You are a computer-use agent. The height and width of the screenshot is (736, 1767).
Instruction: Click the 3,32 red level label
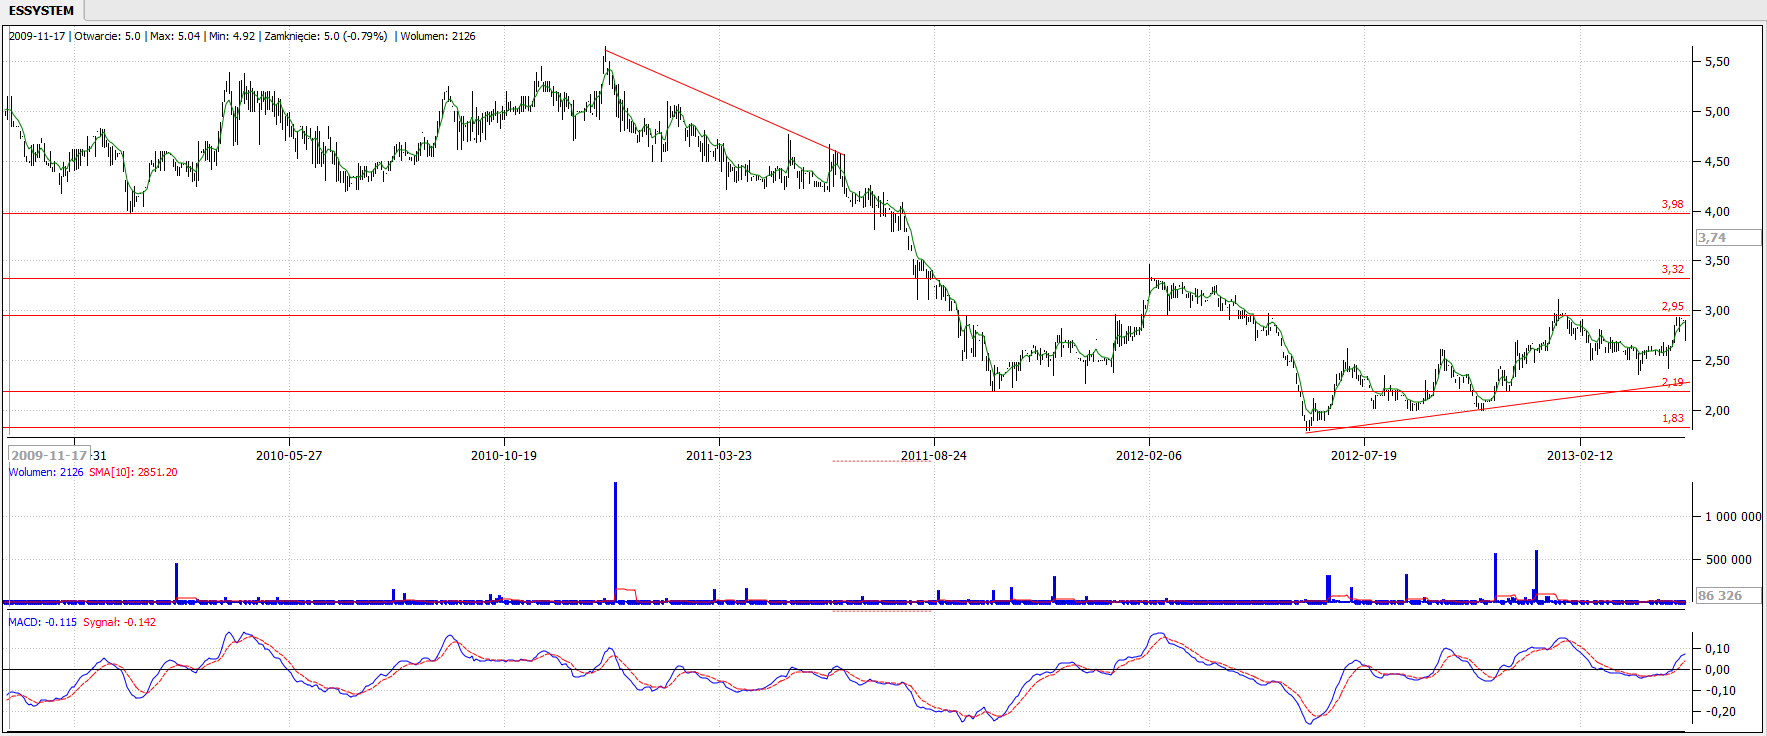1672,269
